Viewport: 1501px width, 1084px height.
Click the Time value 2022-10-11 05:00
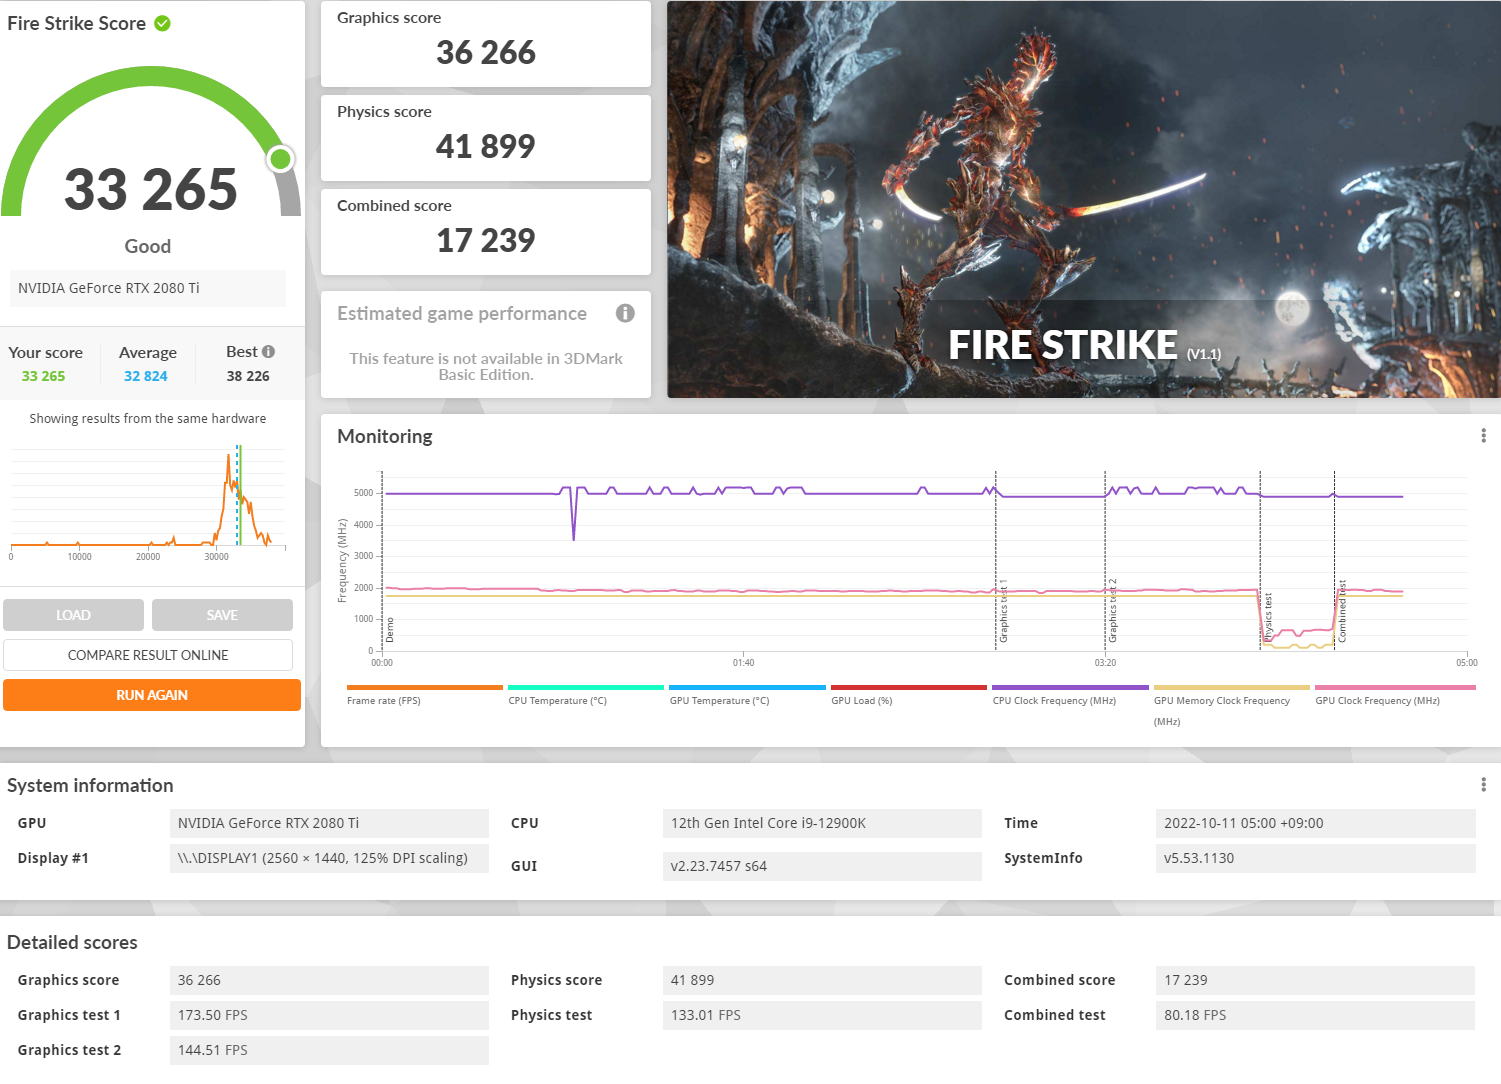pyautogui.click(x=1315, y=823)
